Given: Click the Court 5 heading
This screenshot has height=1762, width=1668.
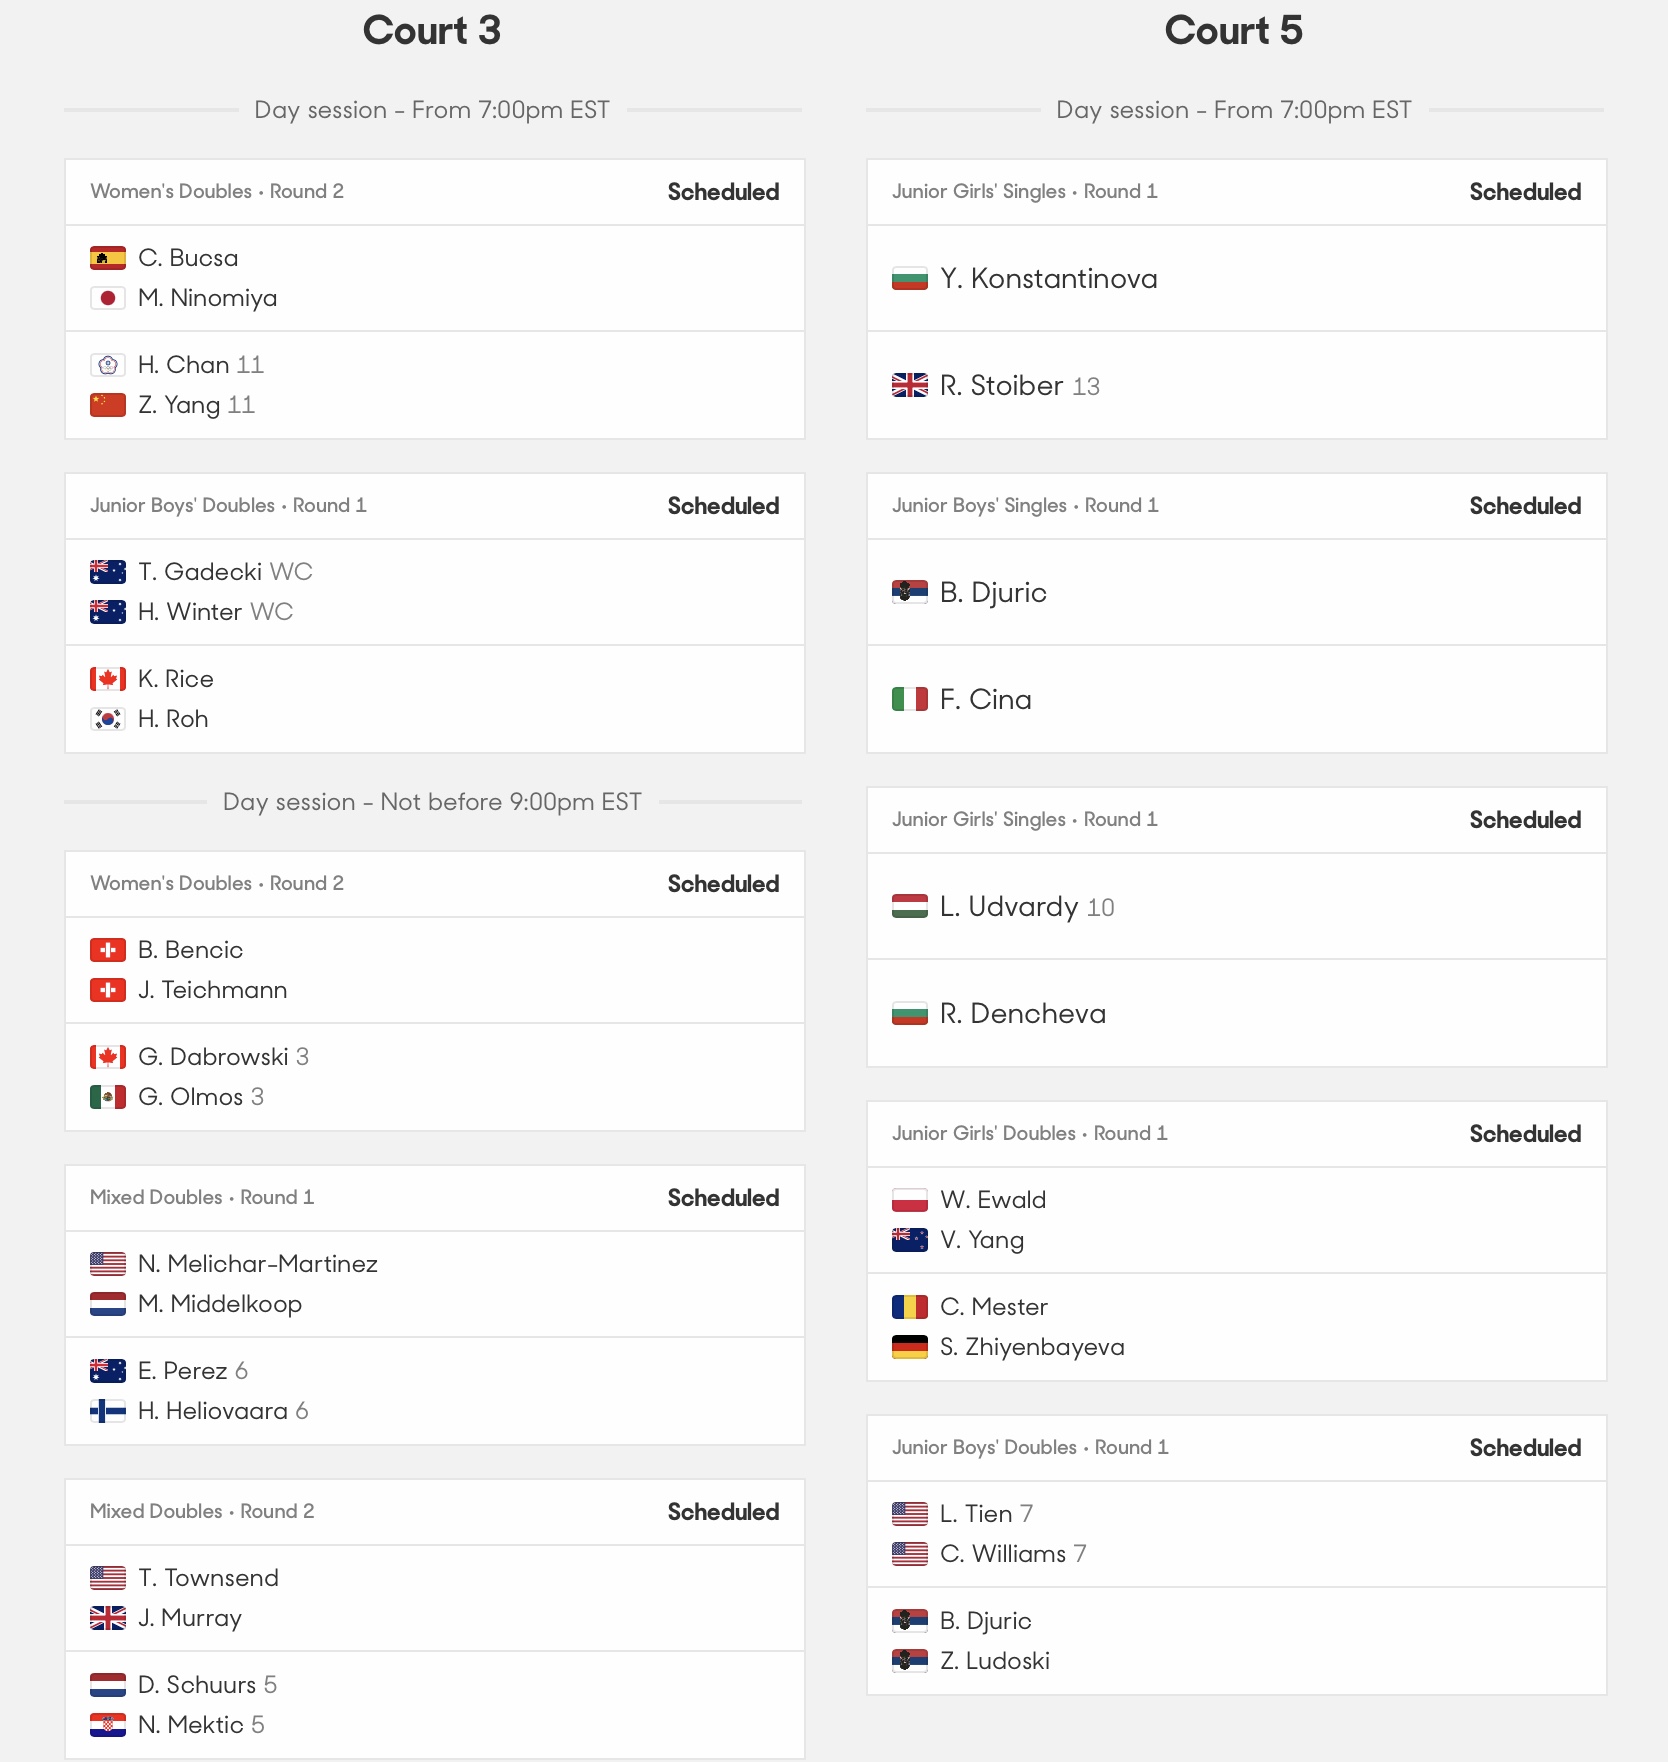Looking at the screenshot, I should tap(1234, 30).
